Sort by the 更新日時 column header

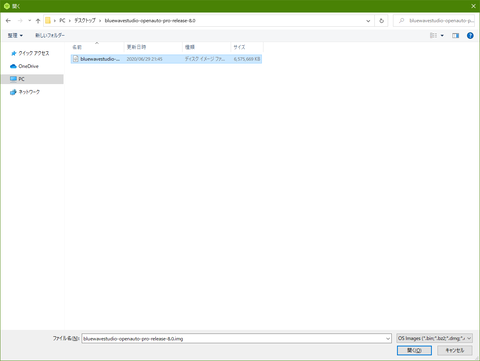pyautogui.click(x=153, y=47)
